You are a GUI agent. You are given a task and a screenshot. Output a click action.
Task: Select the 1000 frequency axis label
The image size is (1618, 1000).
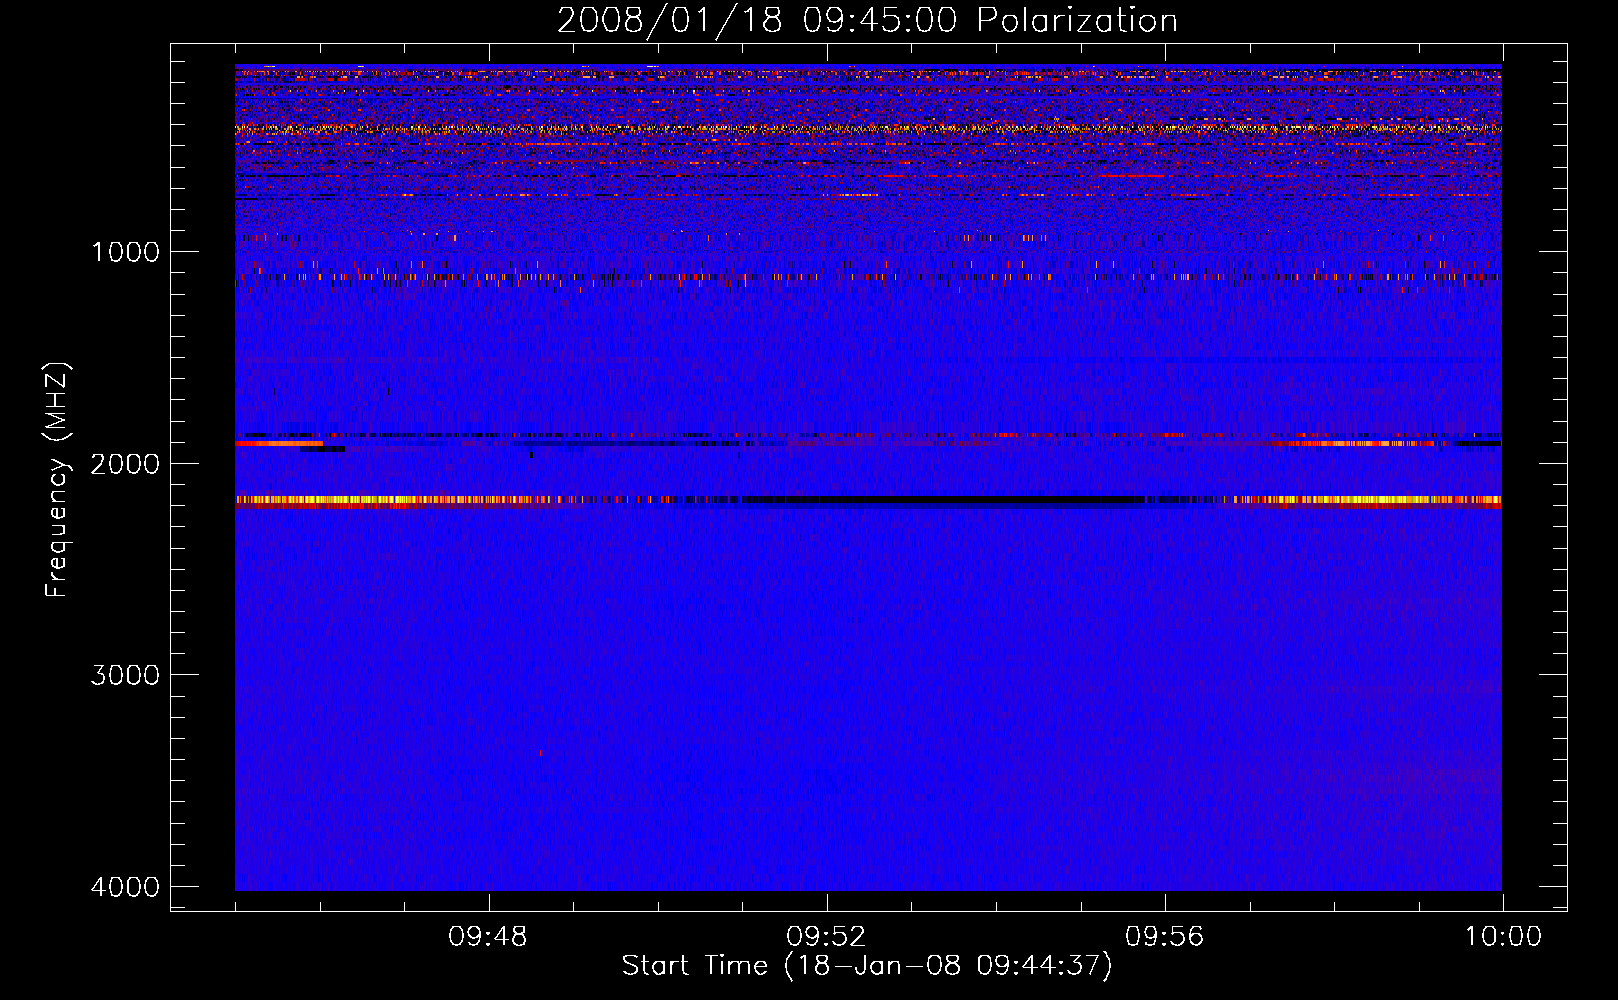[125, 252]
